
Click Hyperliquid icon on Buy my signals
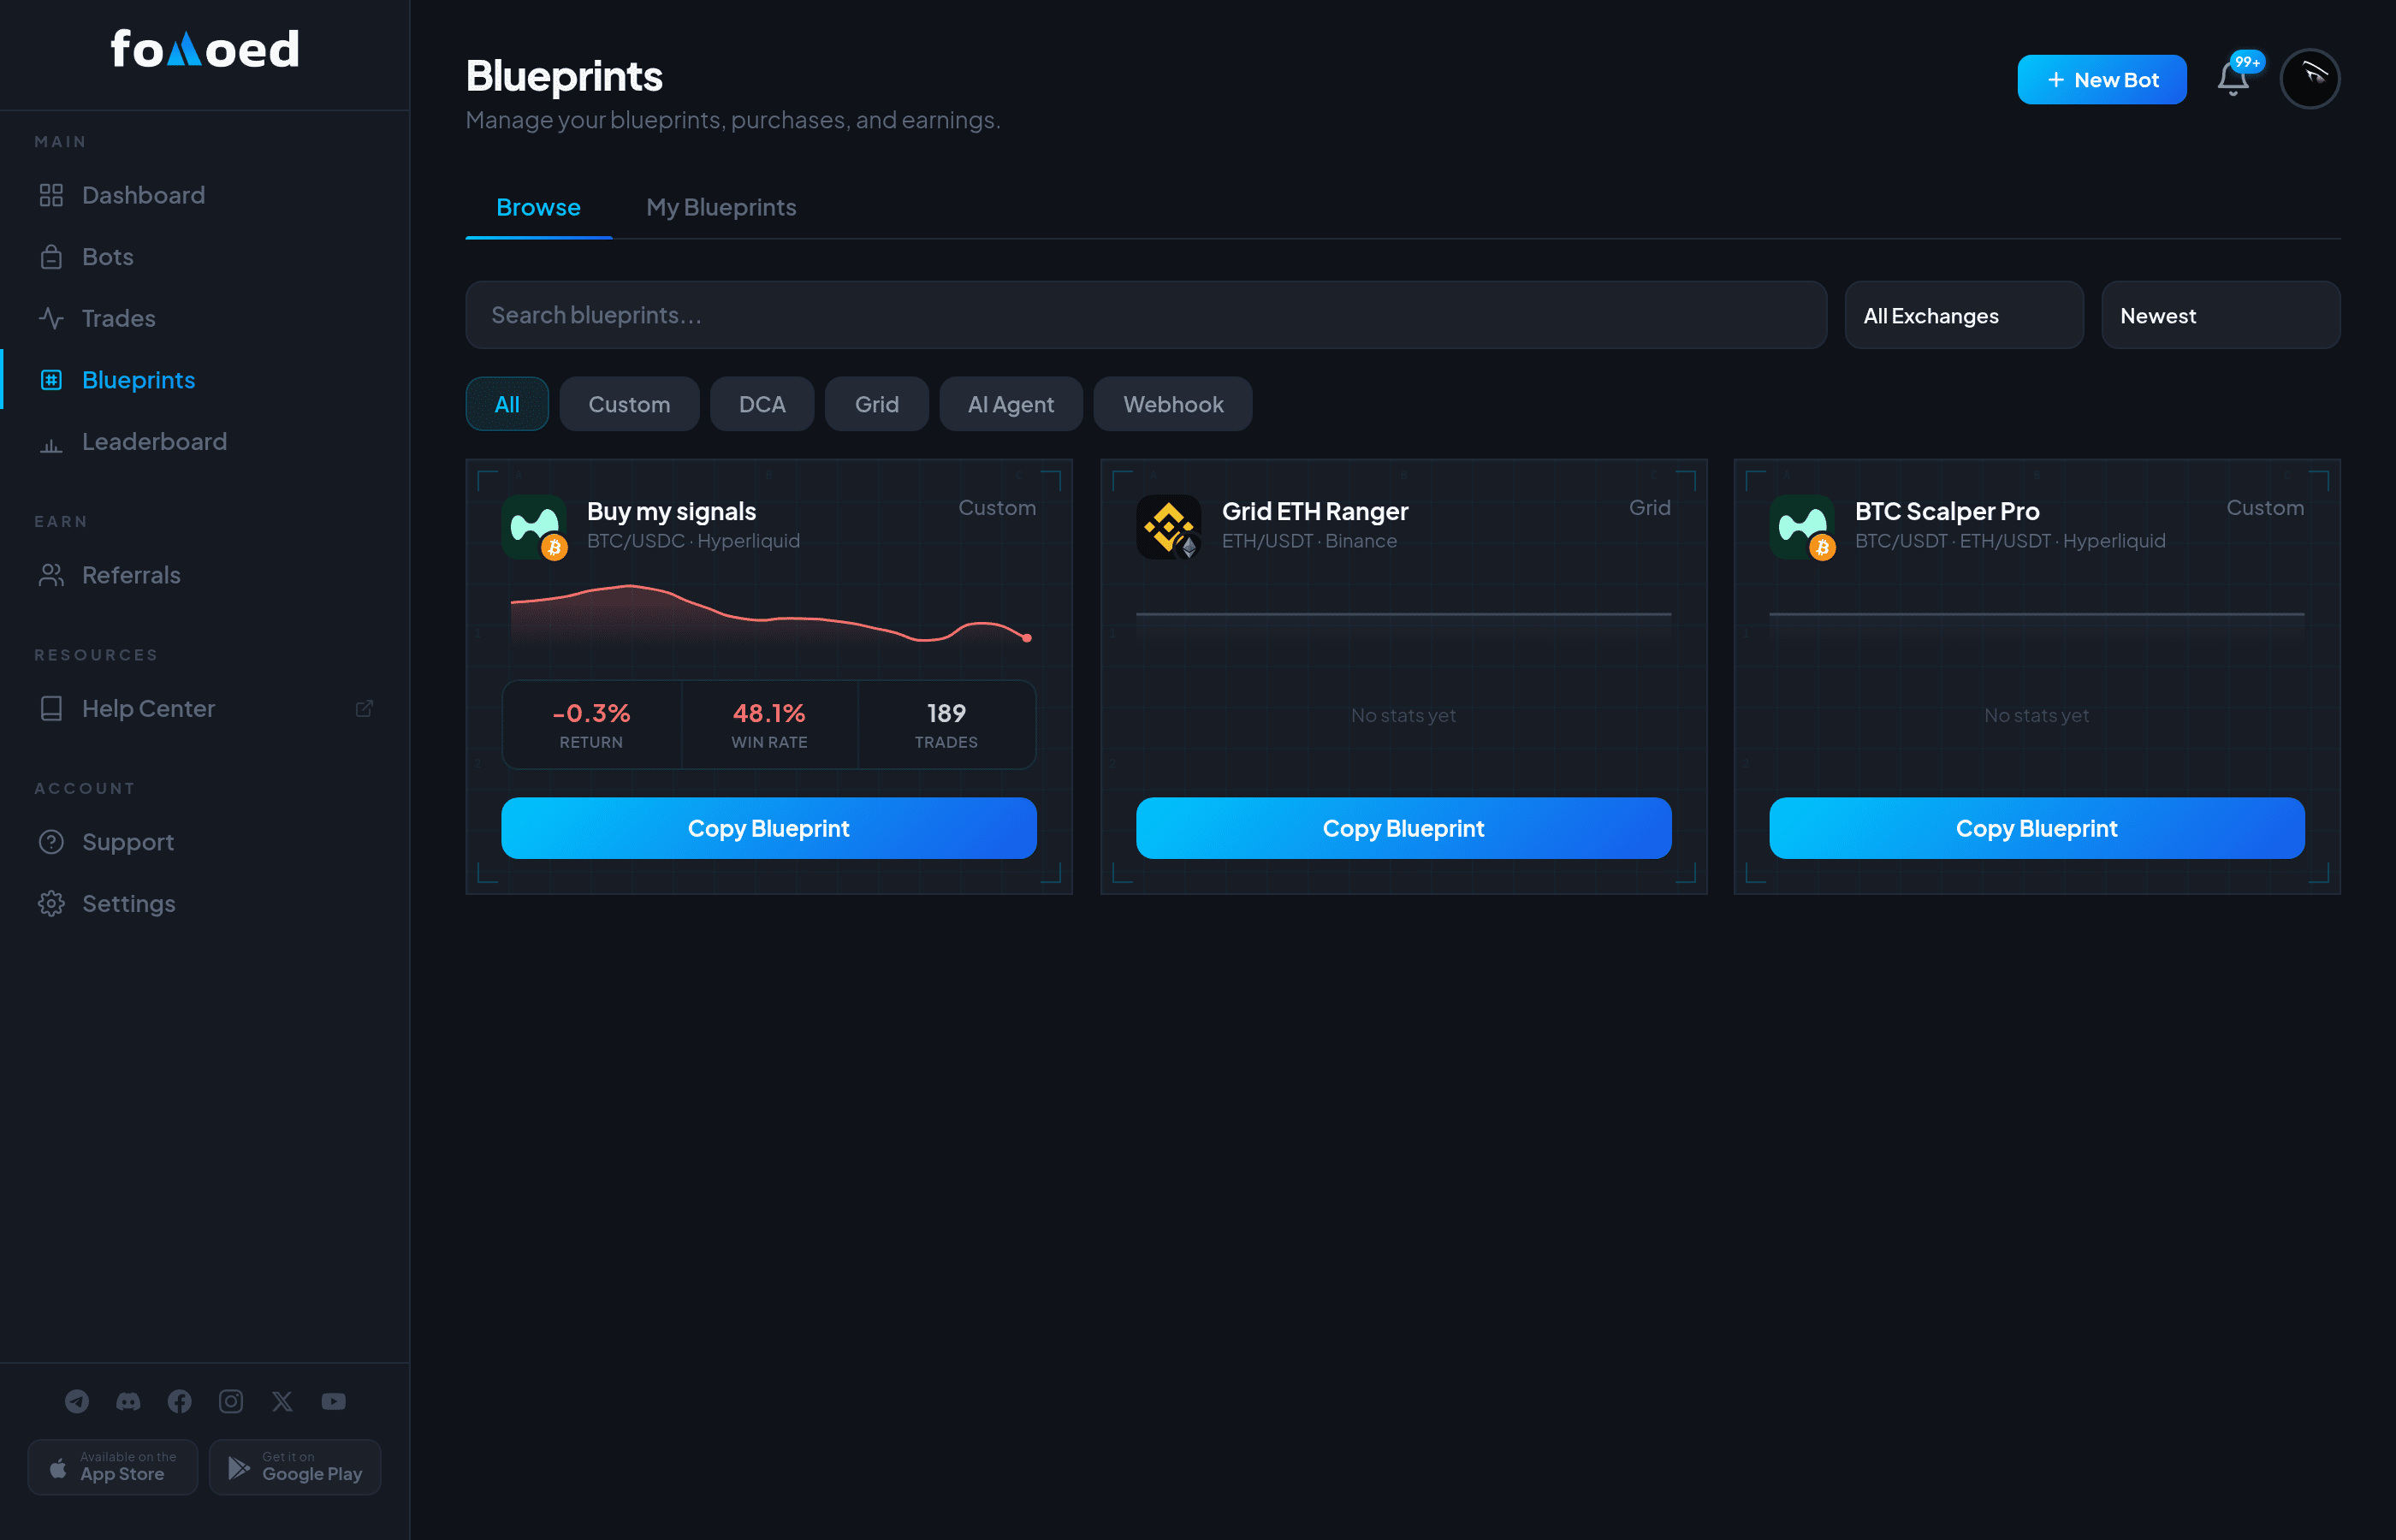534,527
